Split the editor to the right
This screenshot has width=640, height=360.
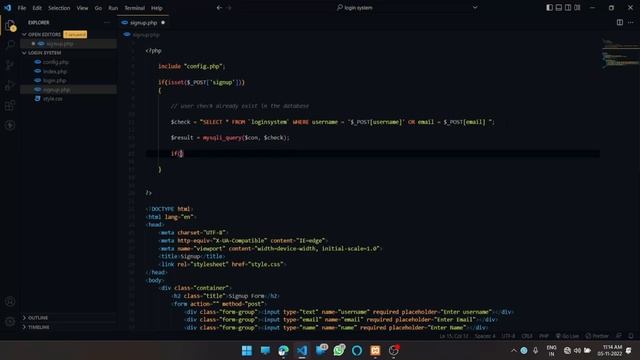(620, 22)
